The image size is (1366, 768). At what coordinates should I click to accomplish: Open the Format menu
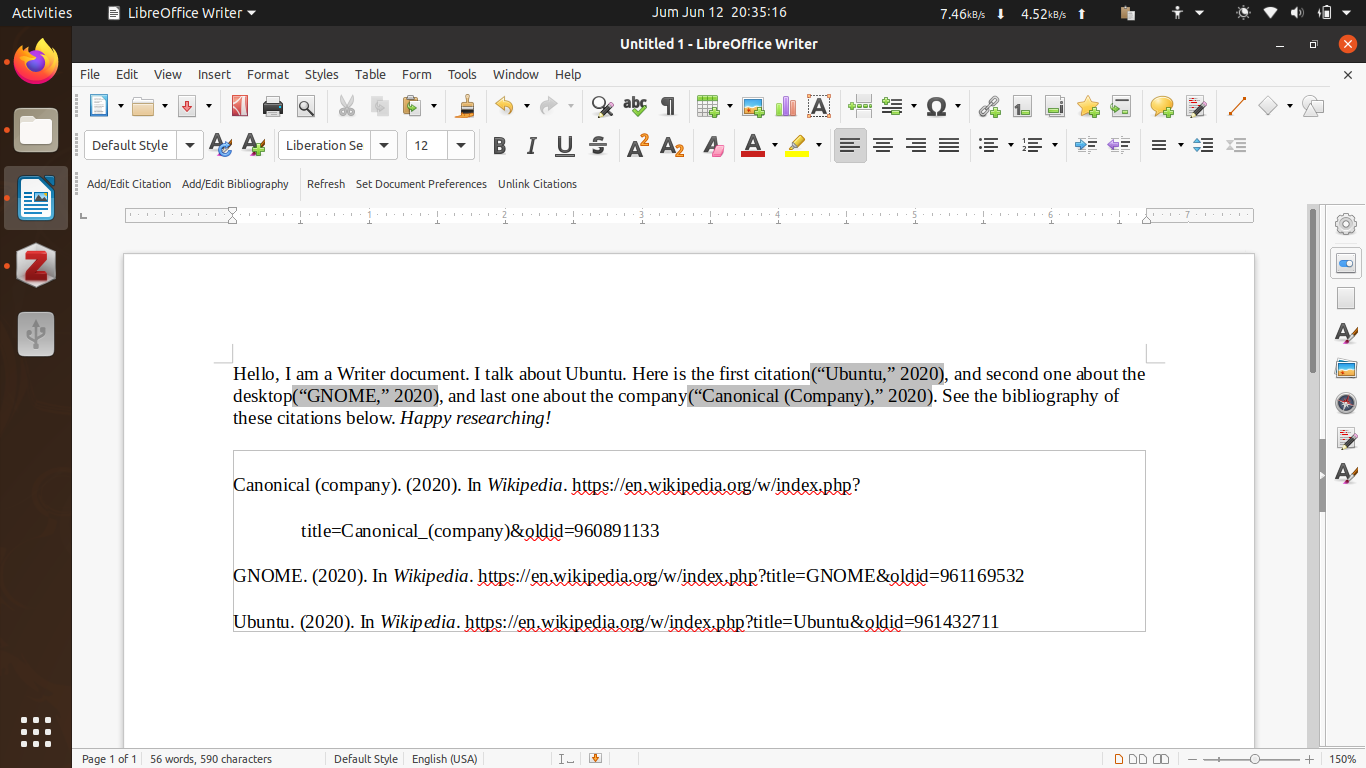268,74
